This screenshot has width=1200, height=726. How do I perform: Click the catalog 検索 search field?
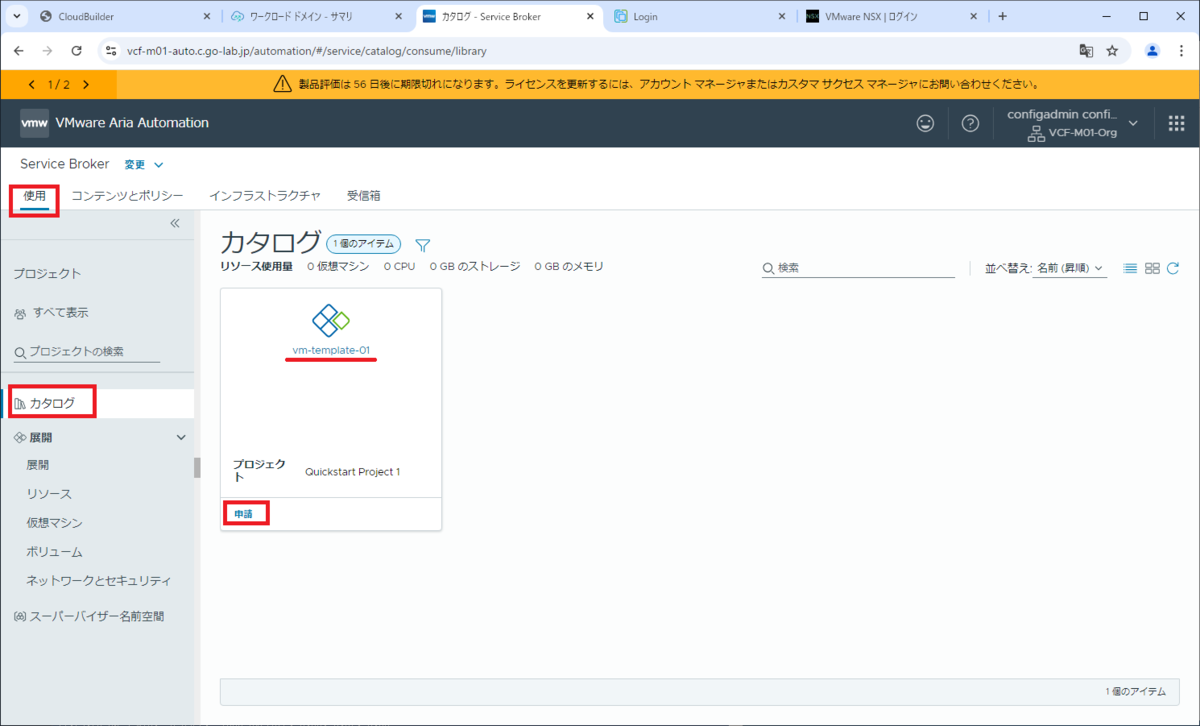[x=858, y=268]
